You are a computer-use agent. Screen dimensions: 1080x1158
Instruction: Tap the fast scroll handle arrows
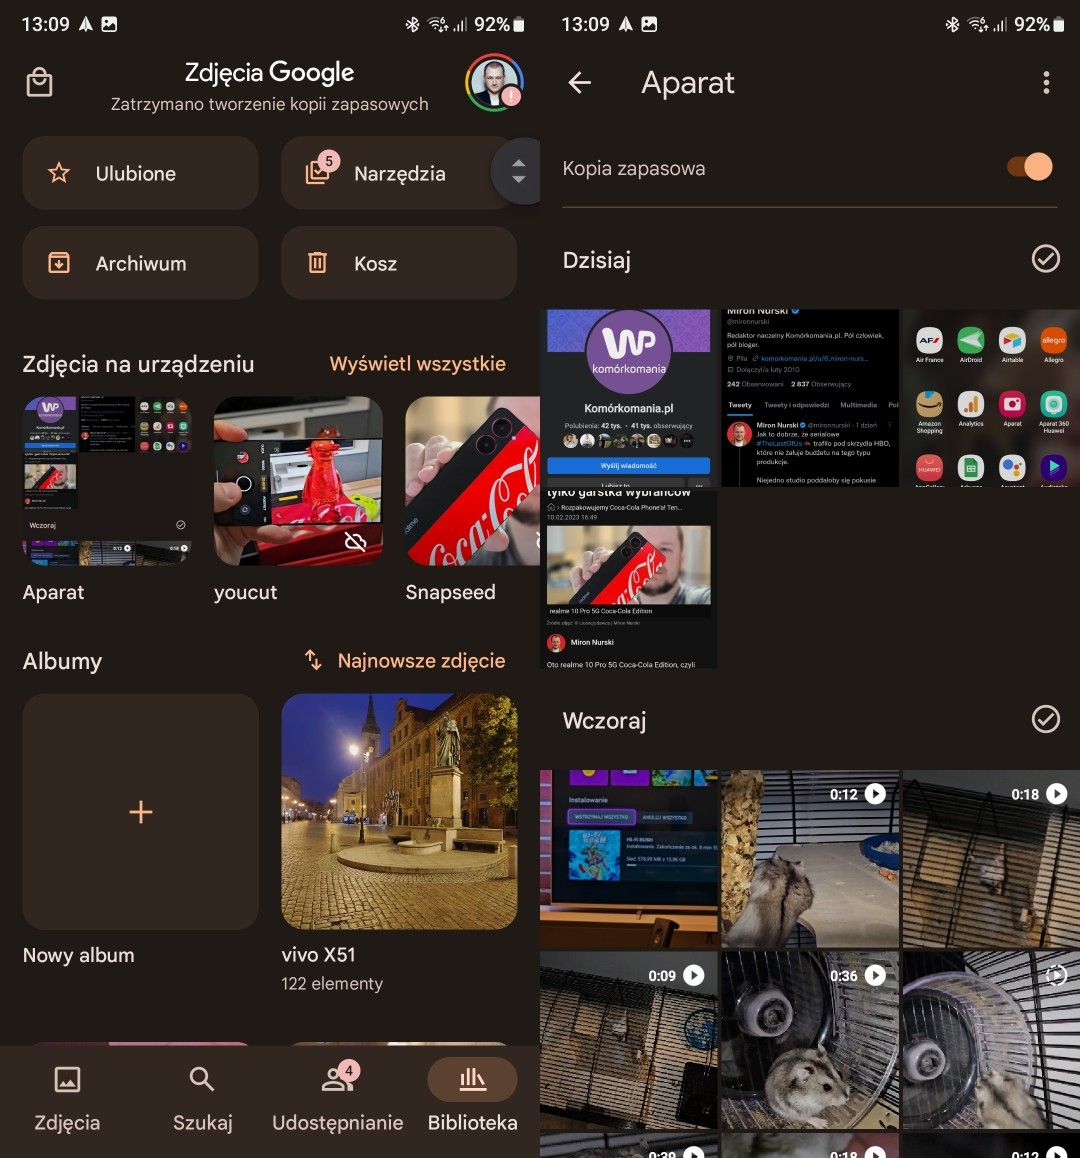(x=518, y=171)
